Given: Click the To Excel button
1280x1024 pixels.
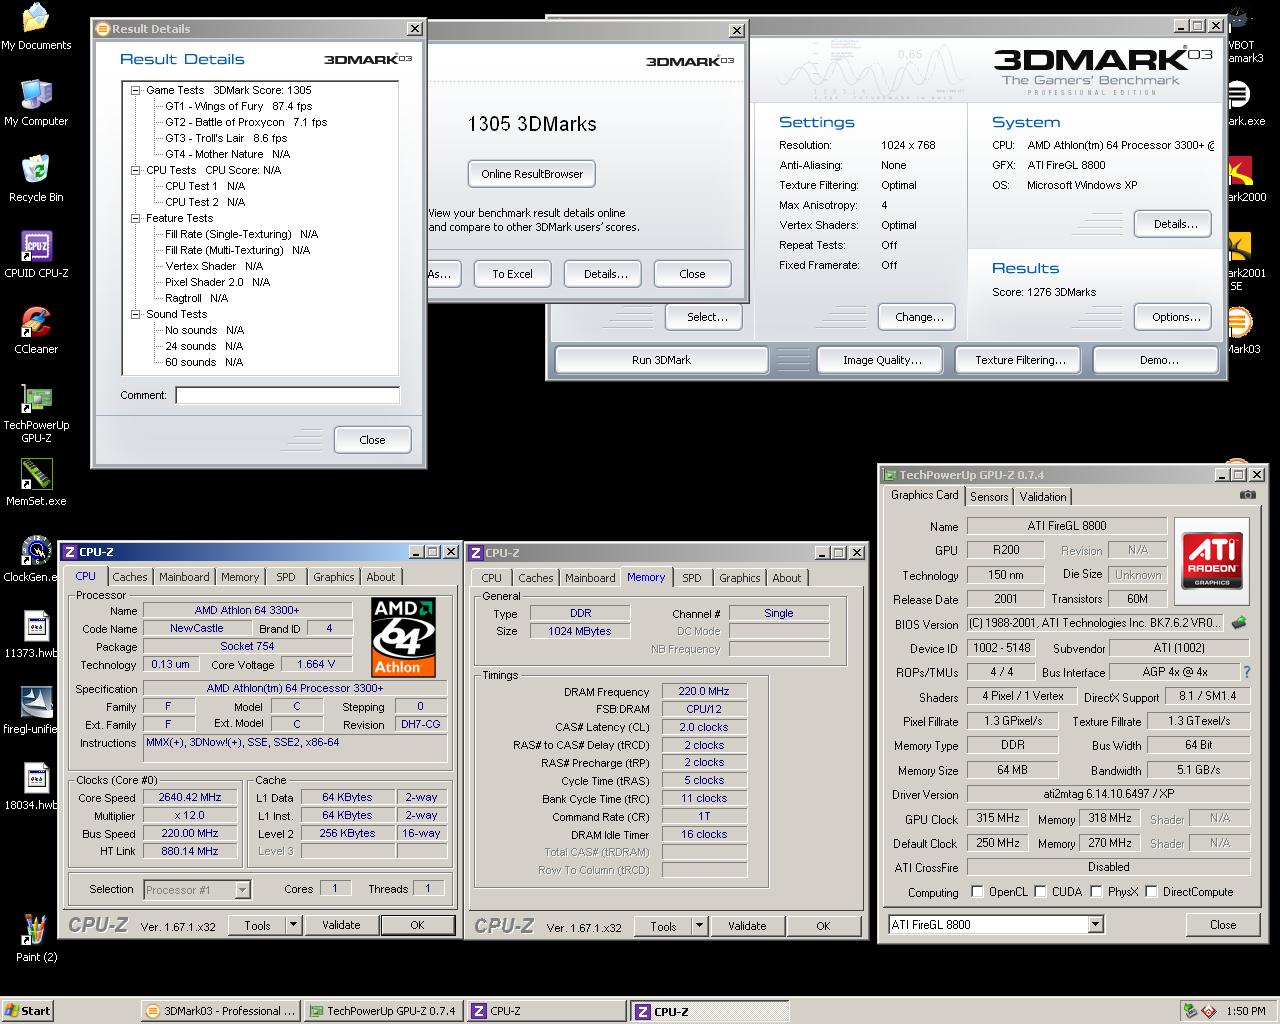Looking at the screenshot, I should pyautogui.click(x=512, y=274).
